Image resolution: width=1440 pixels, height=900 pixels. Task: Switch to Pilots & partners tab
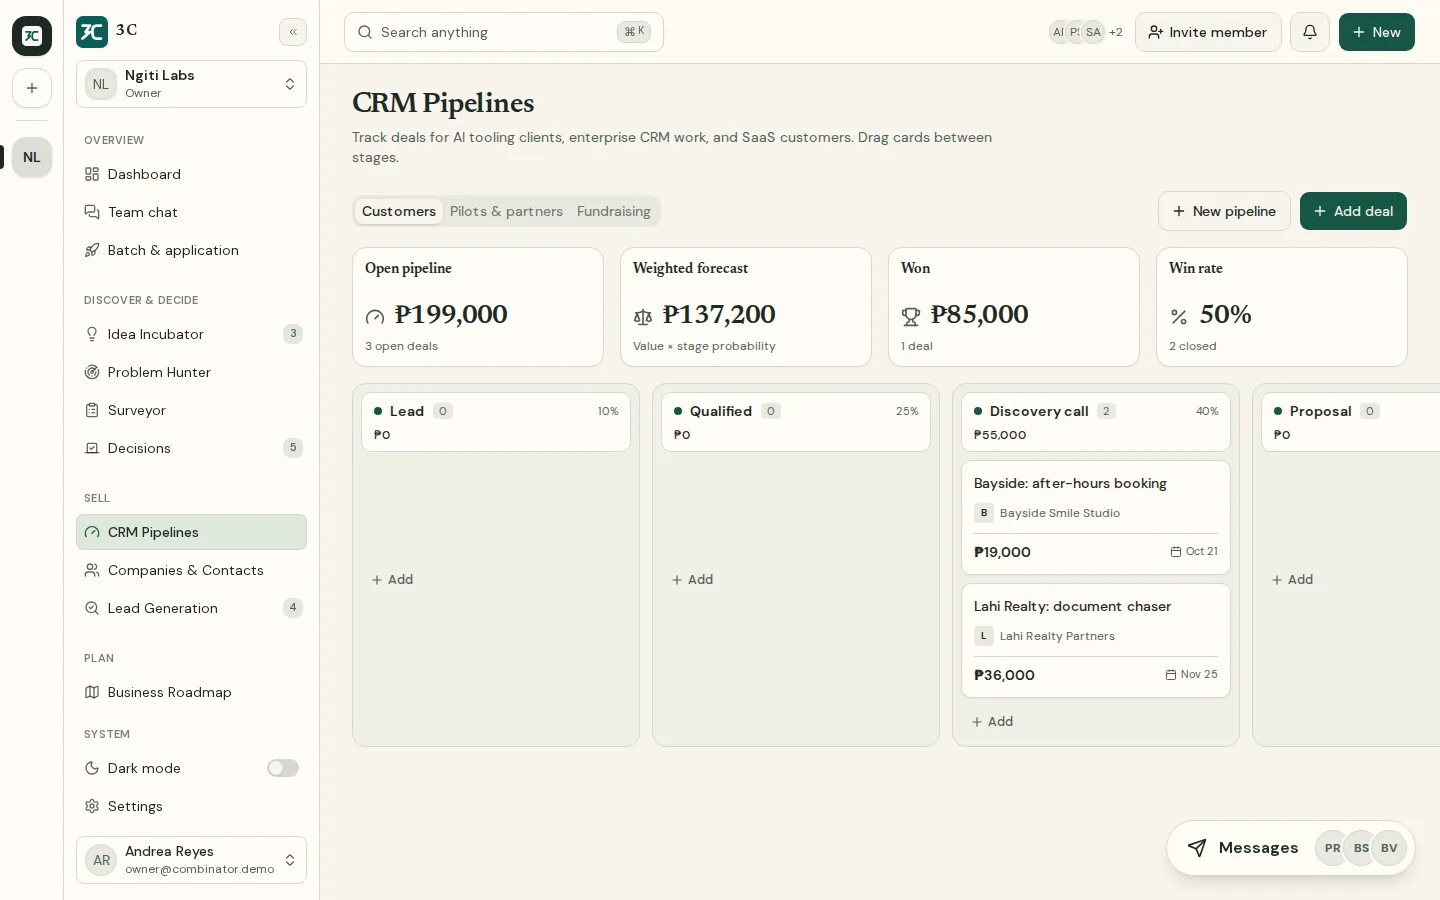(x=506, y=211)
